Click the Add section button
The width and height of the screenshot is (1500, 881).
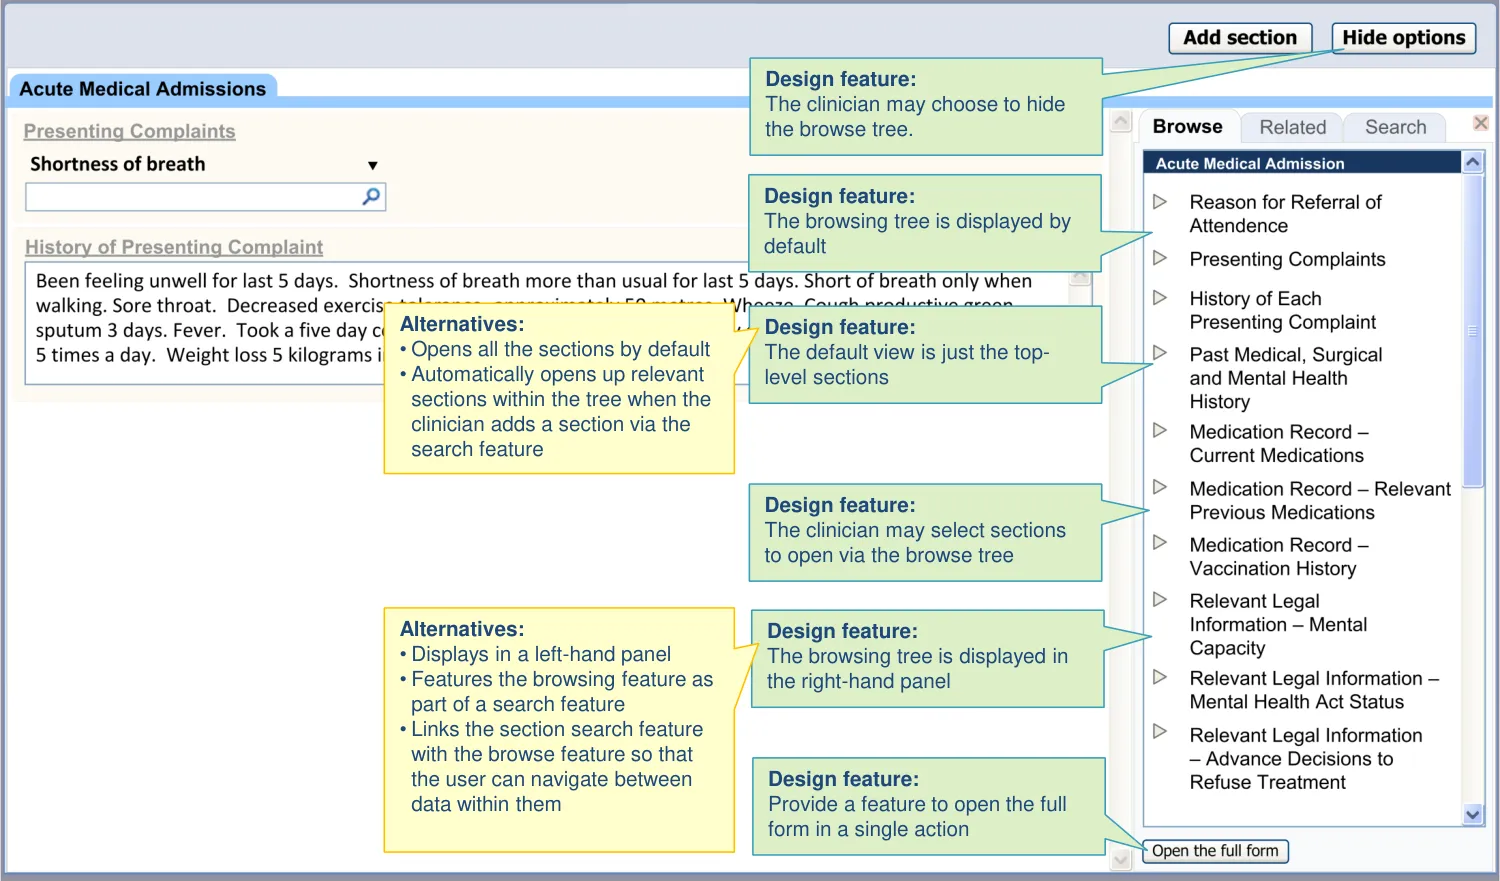point(1240,38)
